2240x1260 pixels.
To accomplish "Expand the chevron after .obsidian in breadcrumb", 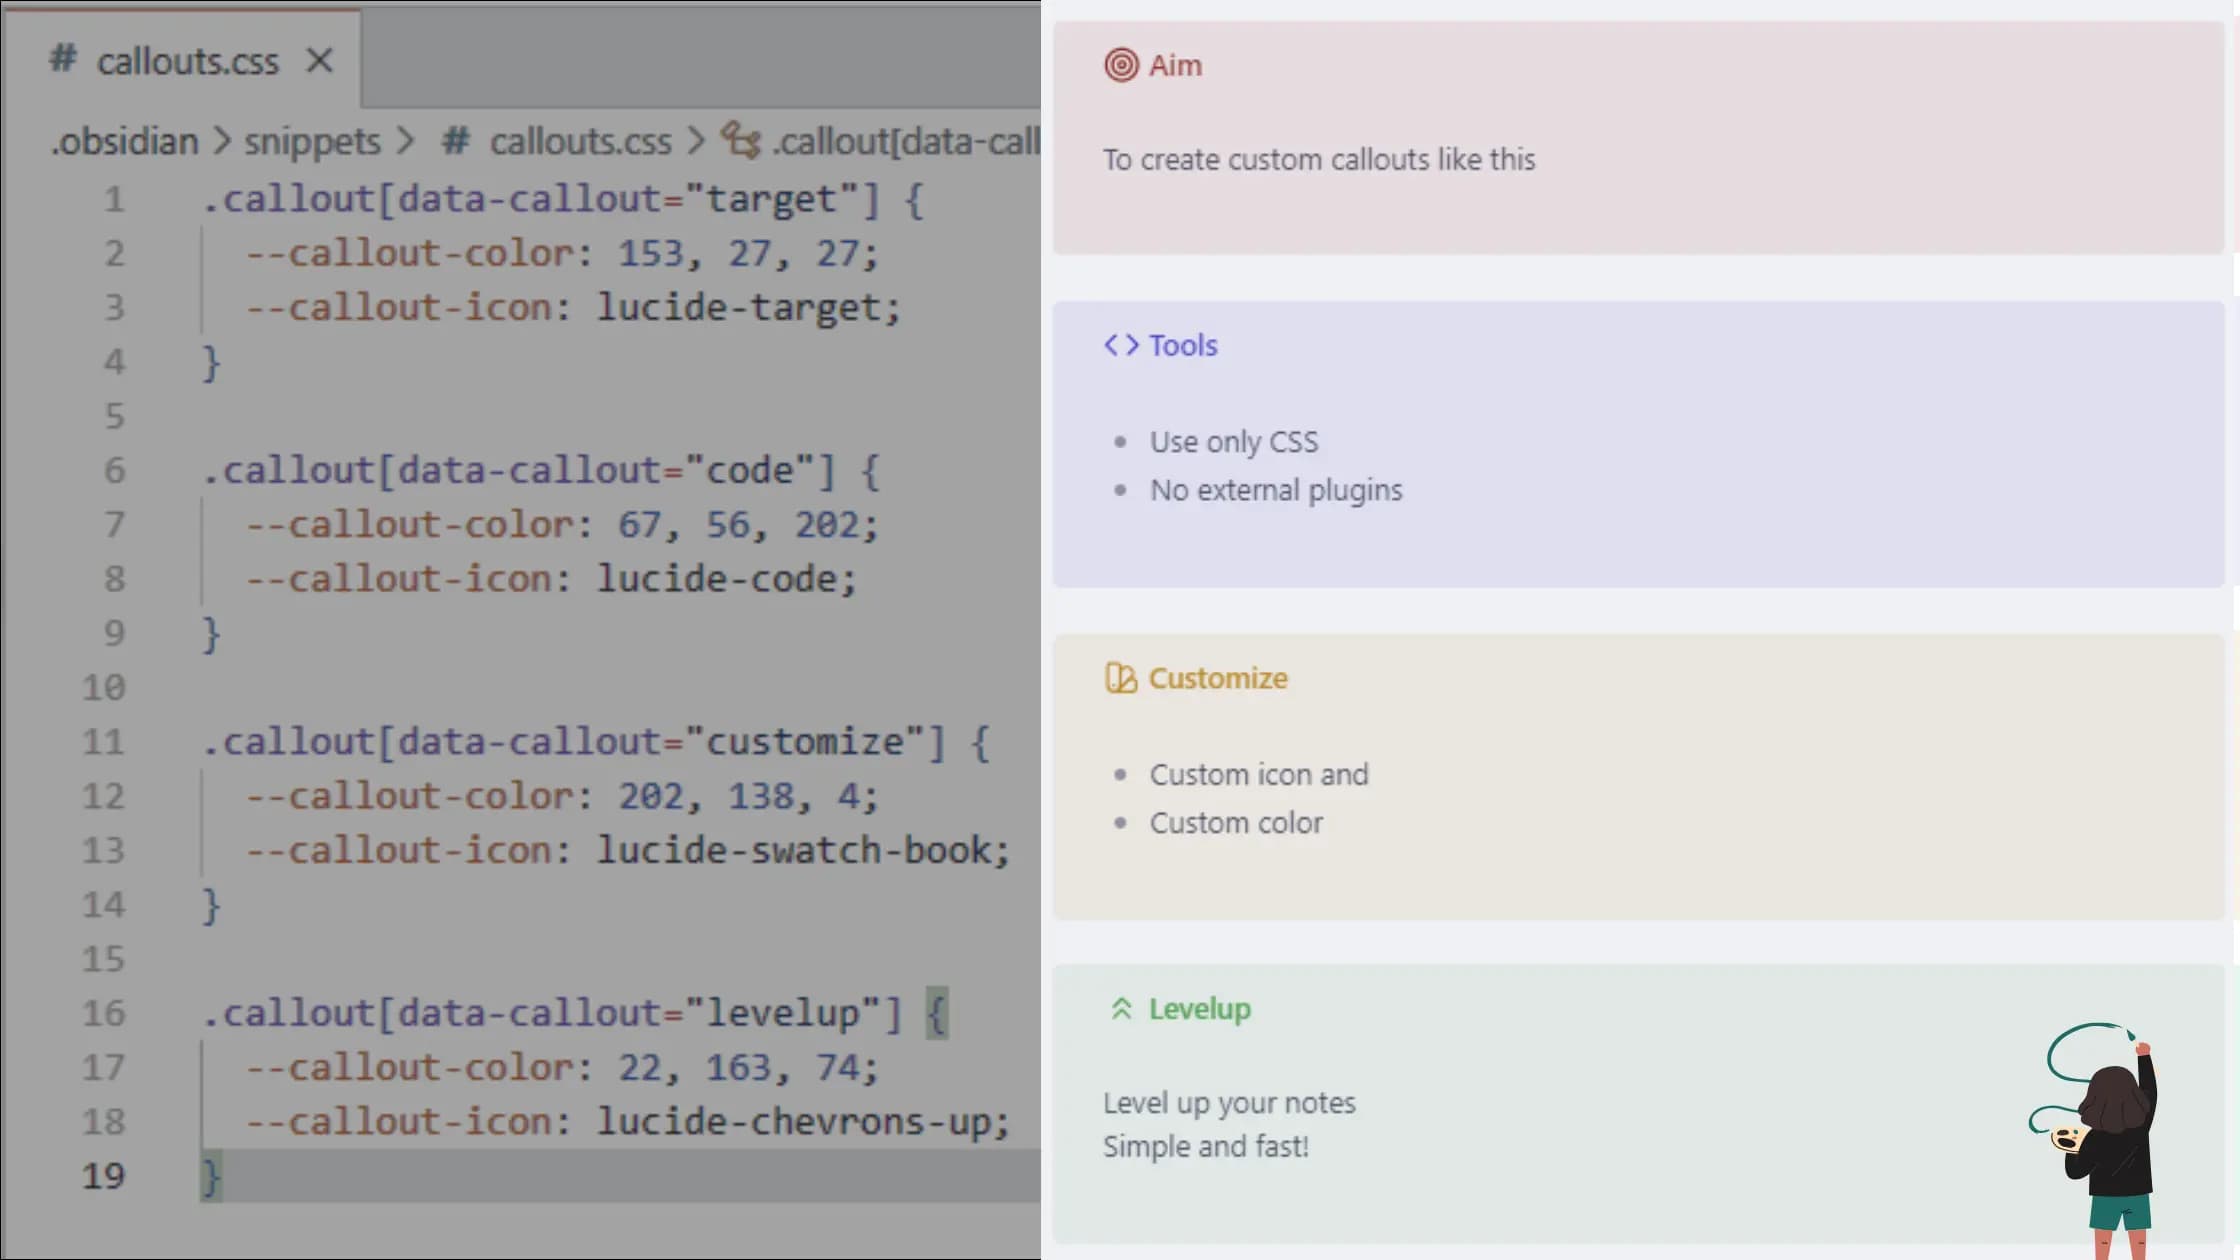I will 222,141.
